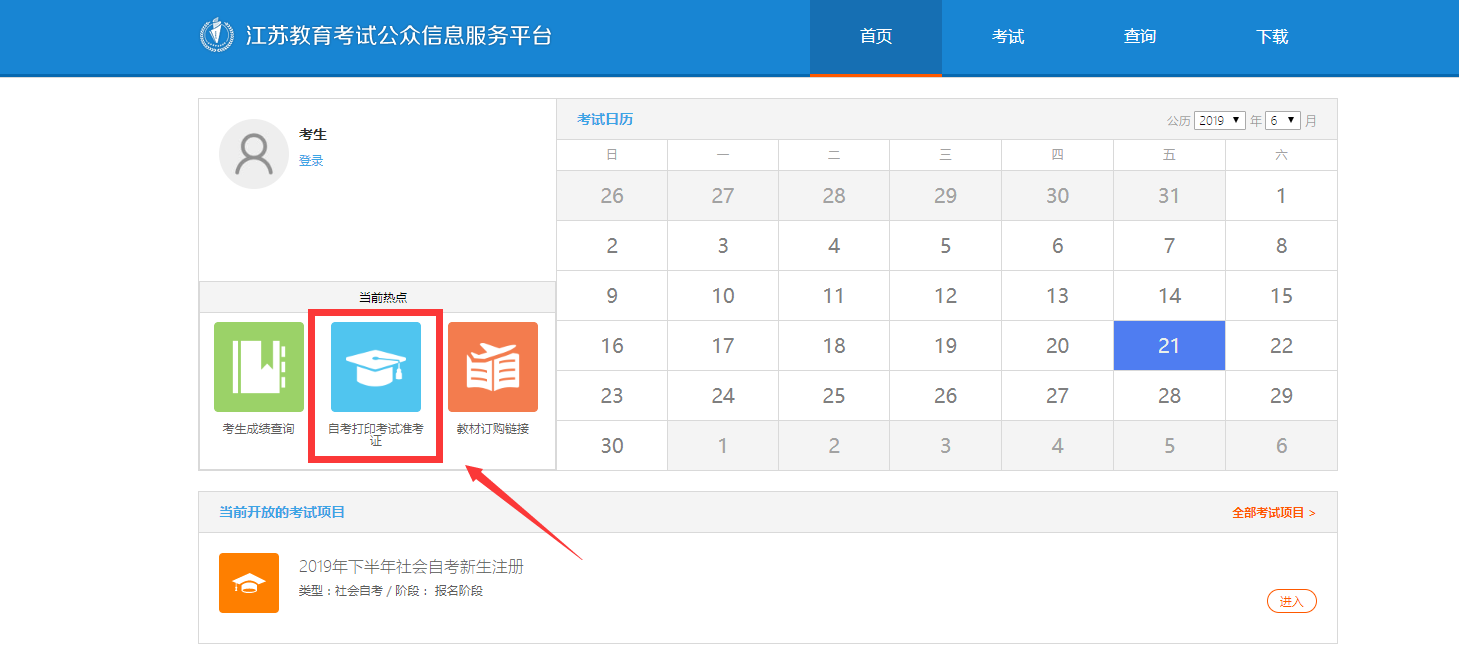Viewport: 1459px width, 649px height.
Task: Click the green 考生成绩查询 notebook icon
Action: pyautogui.click(x=259, y=367)
